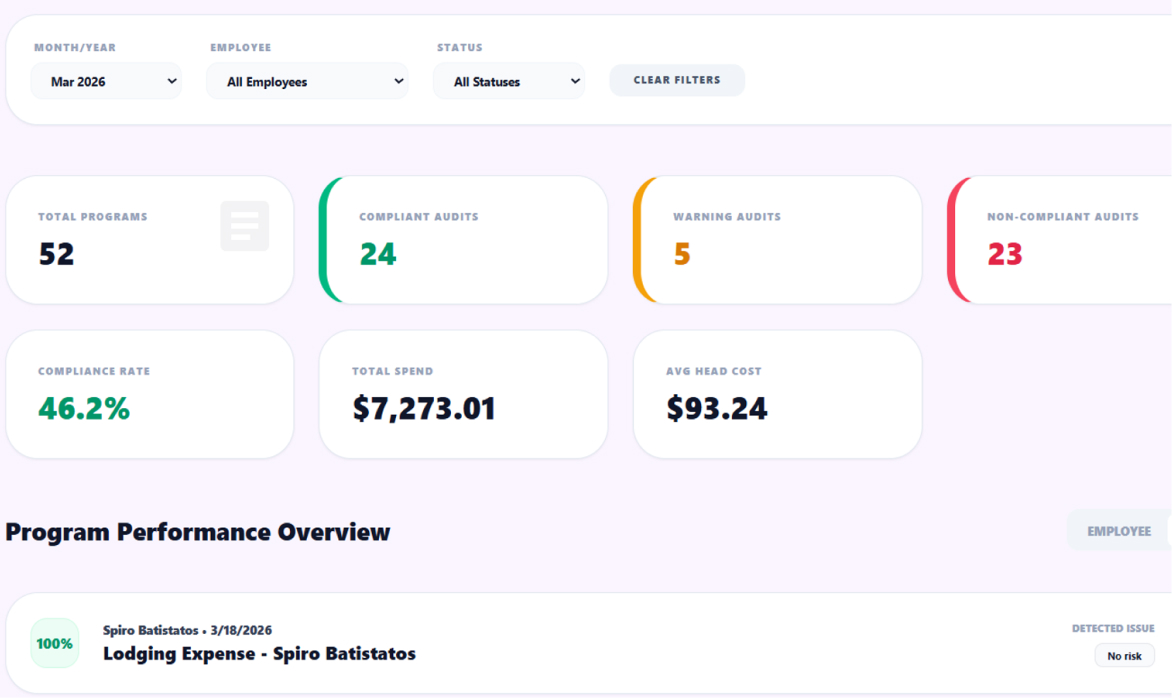Open the Compliant Audits card
The width and height of the screenshot is (1172, 698).
click(464, 240)
